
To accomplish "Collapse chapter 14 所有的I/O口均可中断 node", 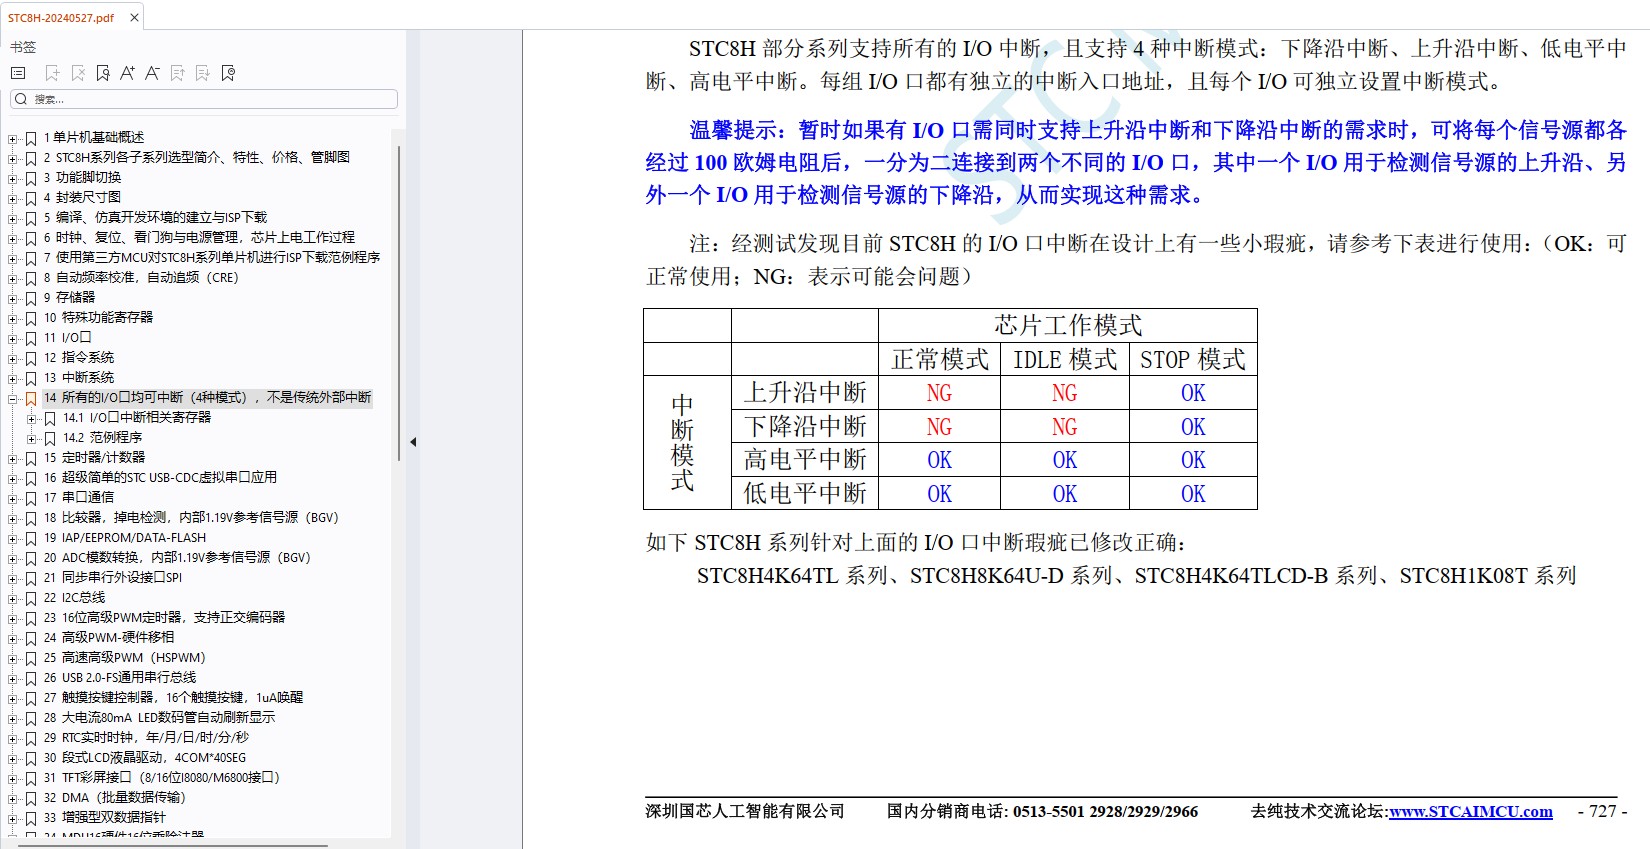I will click(x=13, y=398).
